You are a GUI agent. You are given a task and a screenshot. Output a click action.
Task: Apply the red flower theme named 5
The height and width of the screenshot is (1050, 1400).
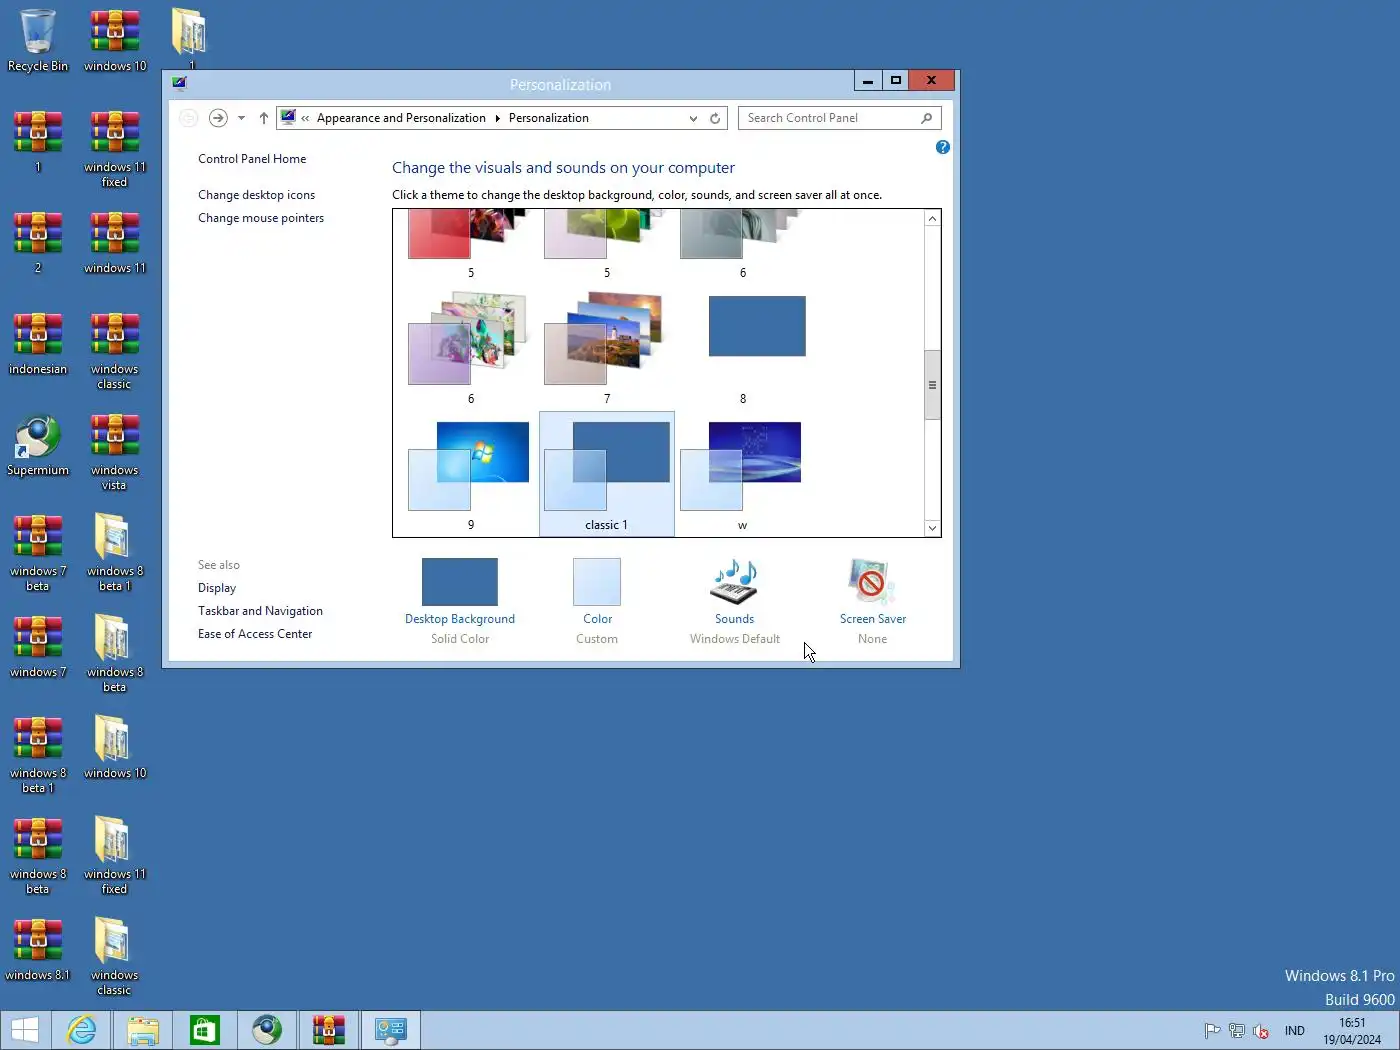click(470, 243)
